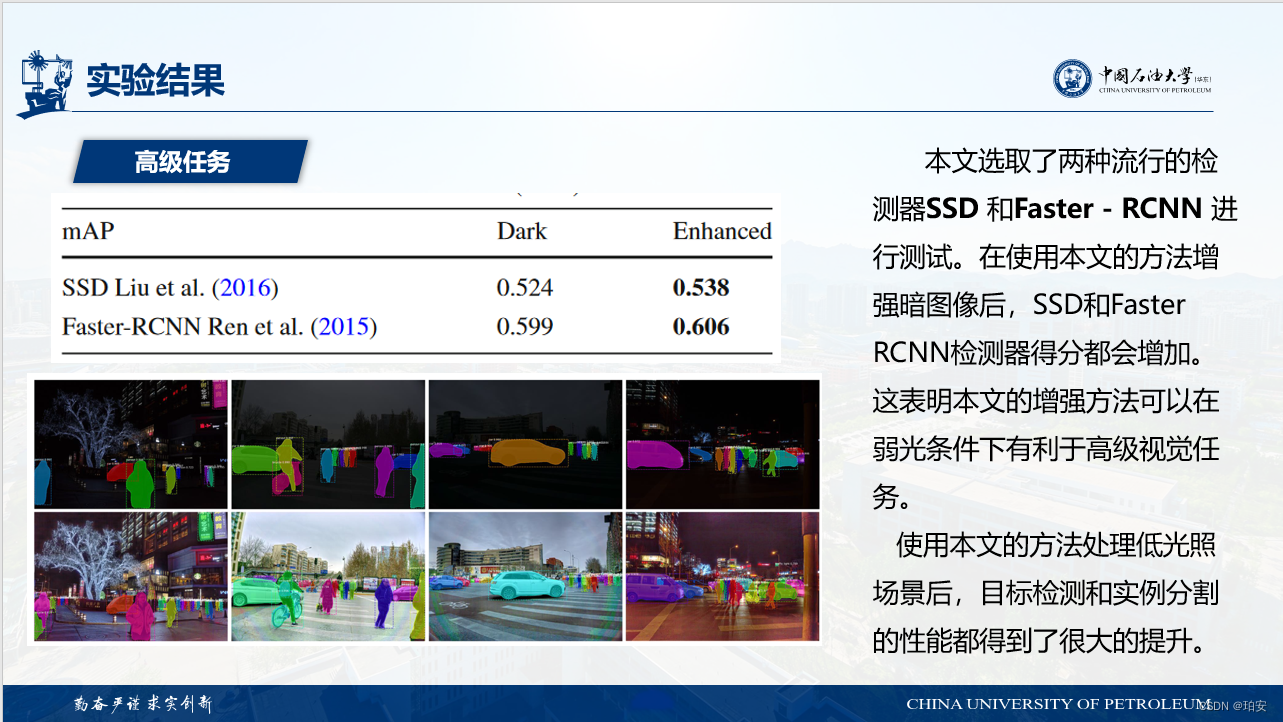Image resolution: width=1283 pixels, height=722 pixels.
Task: Select the dark intersection with segmented pedestrians
Action: click(722, 444)
